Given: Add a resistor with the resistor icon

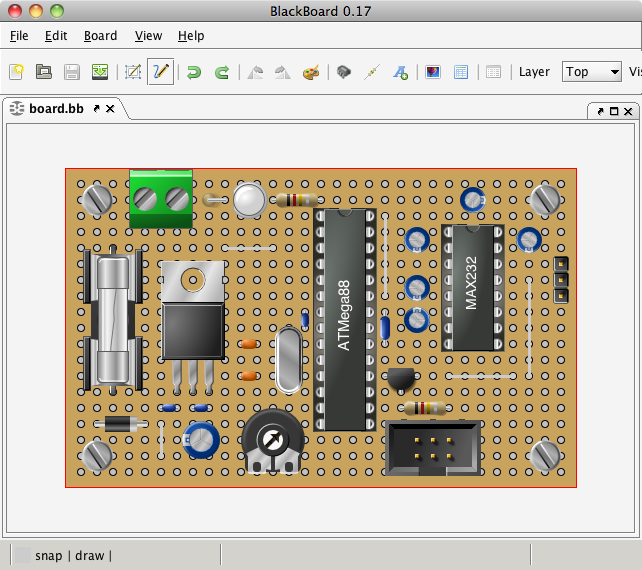Looking at the screenshot, I should point(372,72).
